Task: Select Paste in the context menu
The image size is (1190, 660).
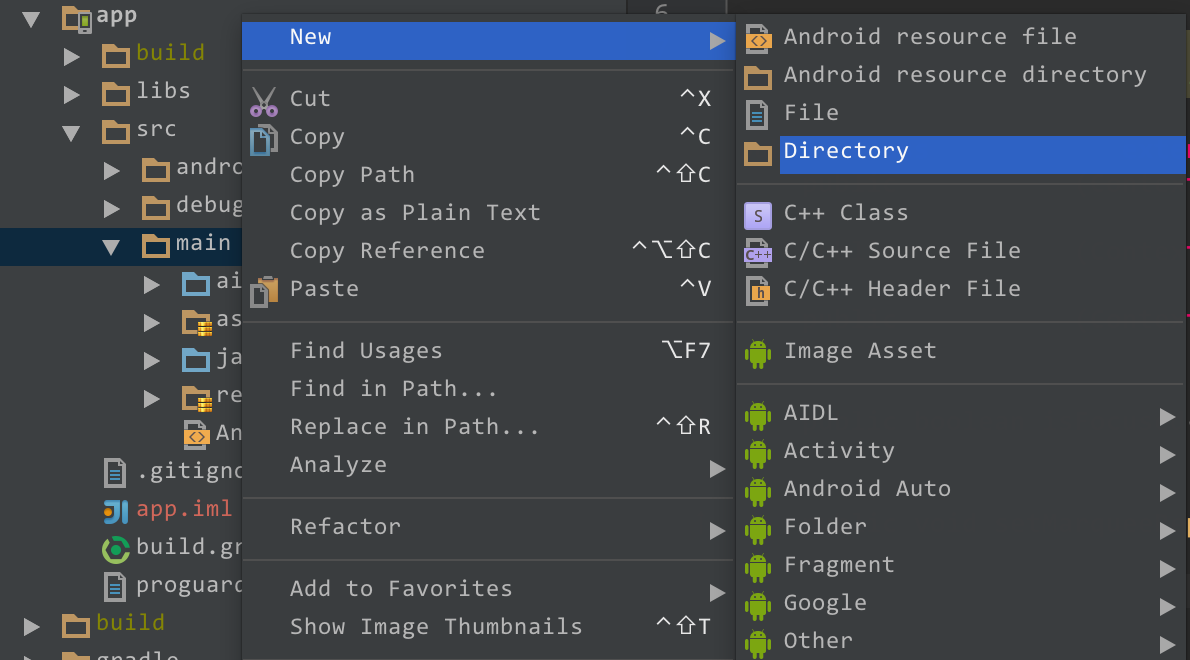Action: click(488, 288)
